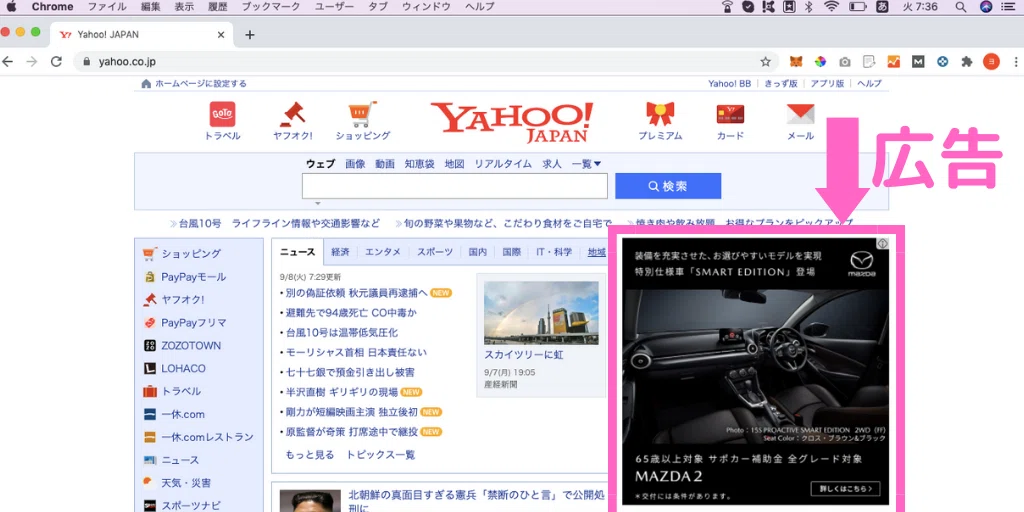Open the Premium ribbon icon
This screenshot has height=512, width=1024.
[x=660, y=114]
